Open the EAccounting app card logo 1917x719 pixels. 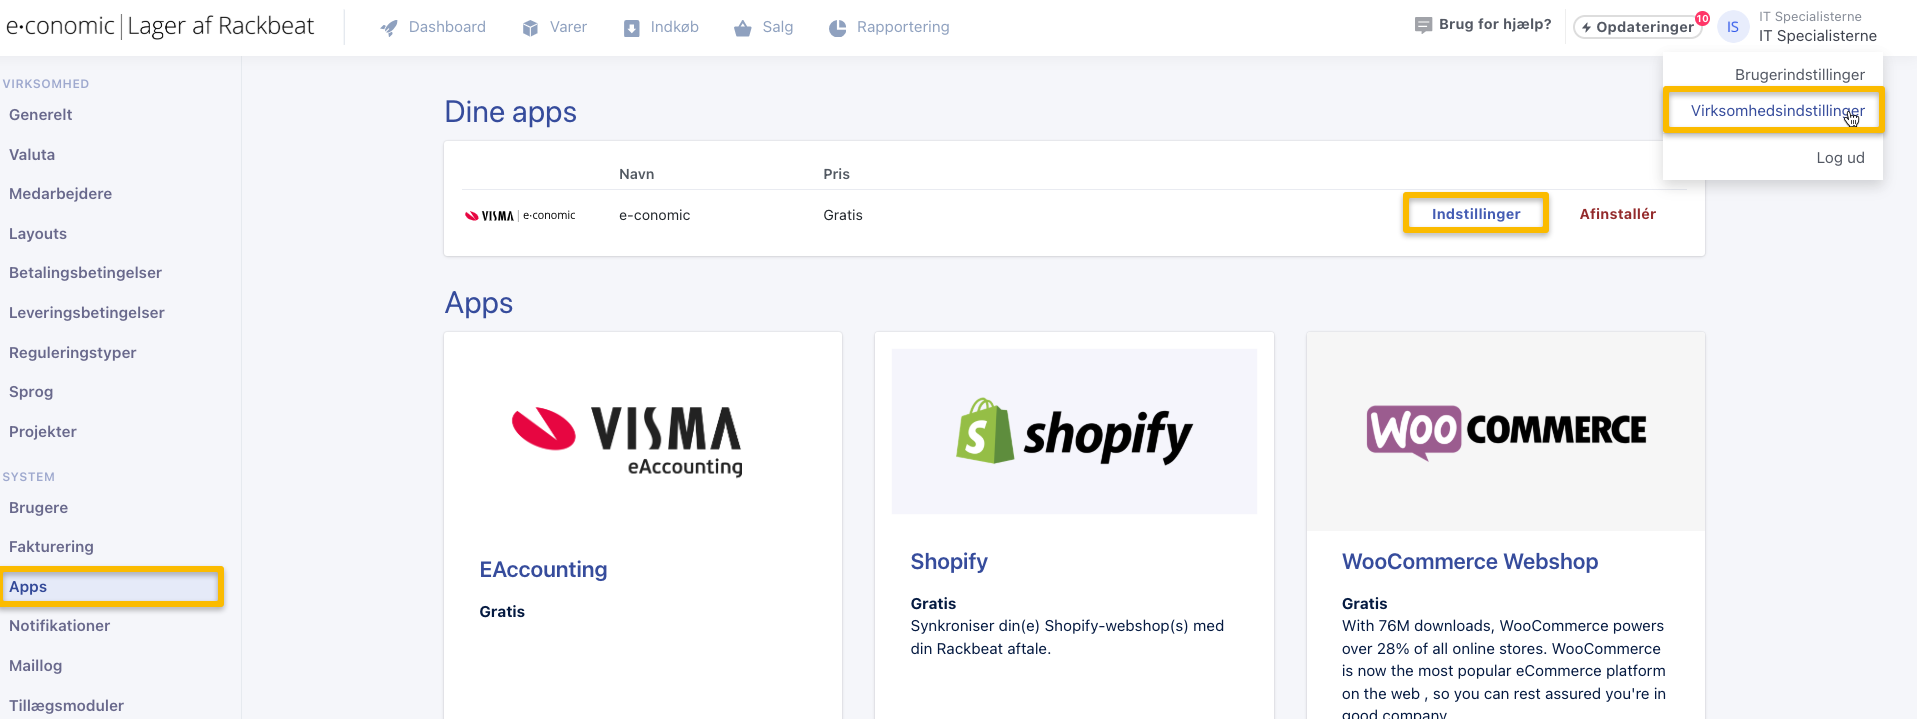pos(627,440)
